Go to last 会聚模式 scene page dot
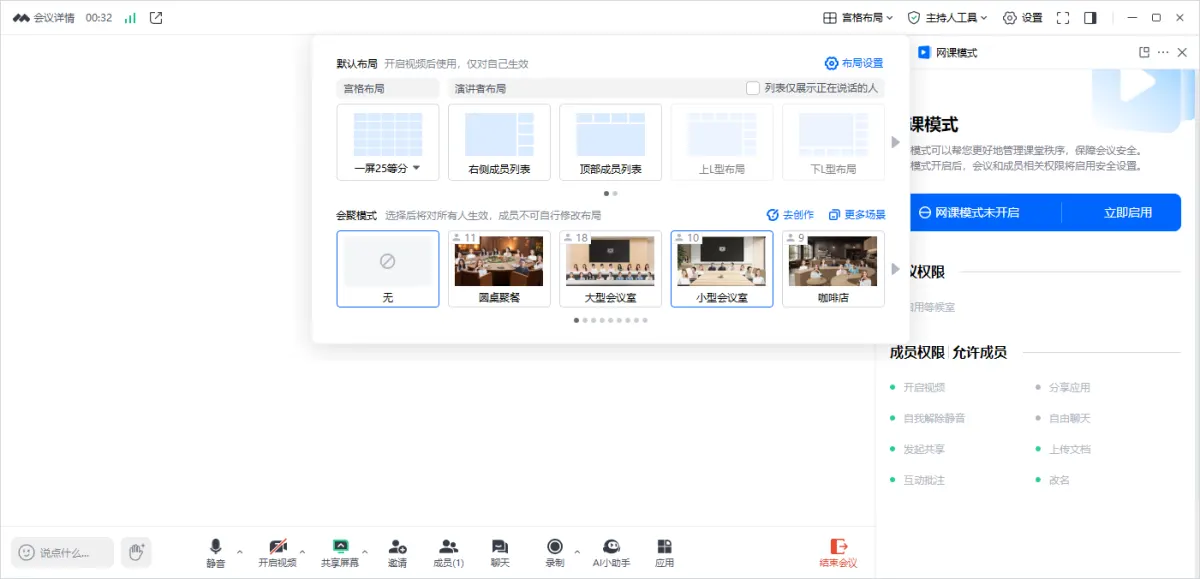The width and height of the screenshot is (1200, 579). pos(645,320)
